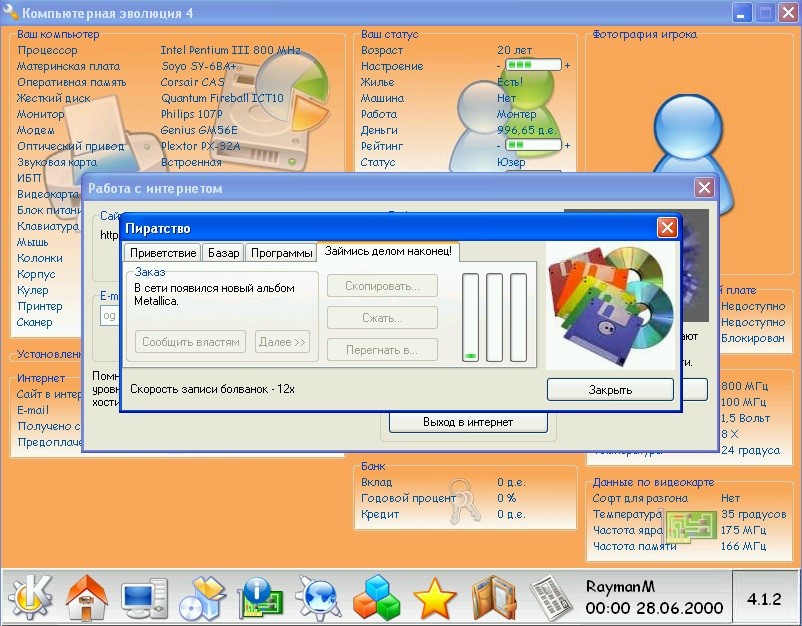Click the Блокирован status text
The height and width of the screenshot is (626, 802).
point(753,338)
